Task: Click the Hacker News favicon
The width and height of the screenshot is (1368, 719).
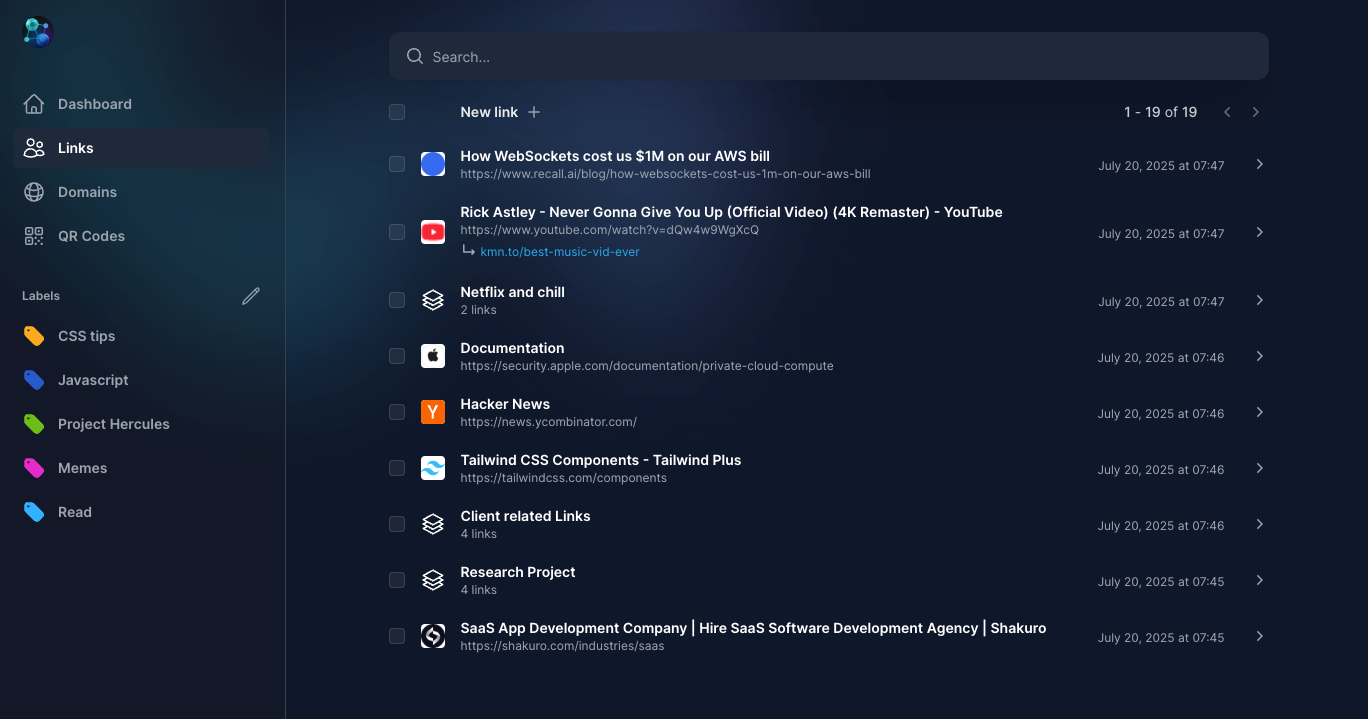Action: coord(433,412)
